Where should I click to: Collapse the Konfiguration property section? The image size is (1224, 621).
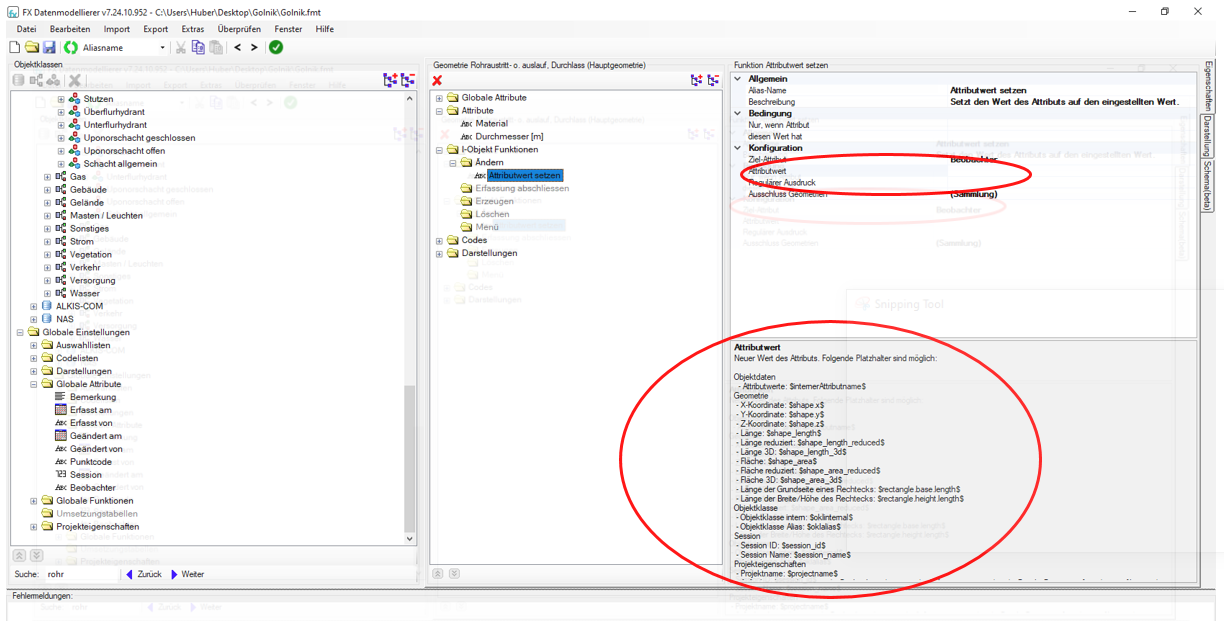coord(738,148)
